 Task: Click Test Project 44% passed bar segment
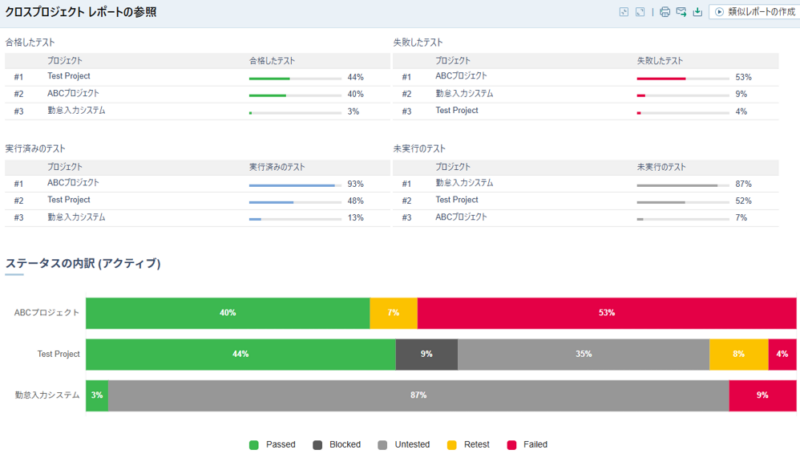(x=240, y=354)
